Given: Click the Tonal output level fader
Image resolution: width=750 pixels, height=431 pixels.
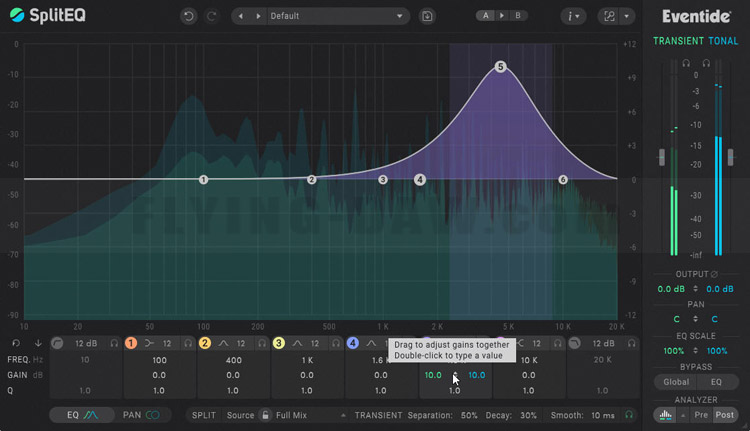Looking at the screenshot, I should point(730,157).
